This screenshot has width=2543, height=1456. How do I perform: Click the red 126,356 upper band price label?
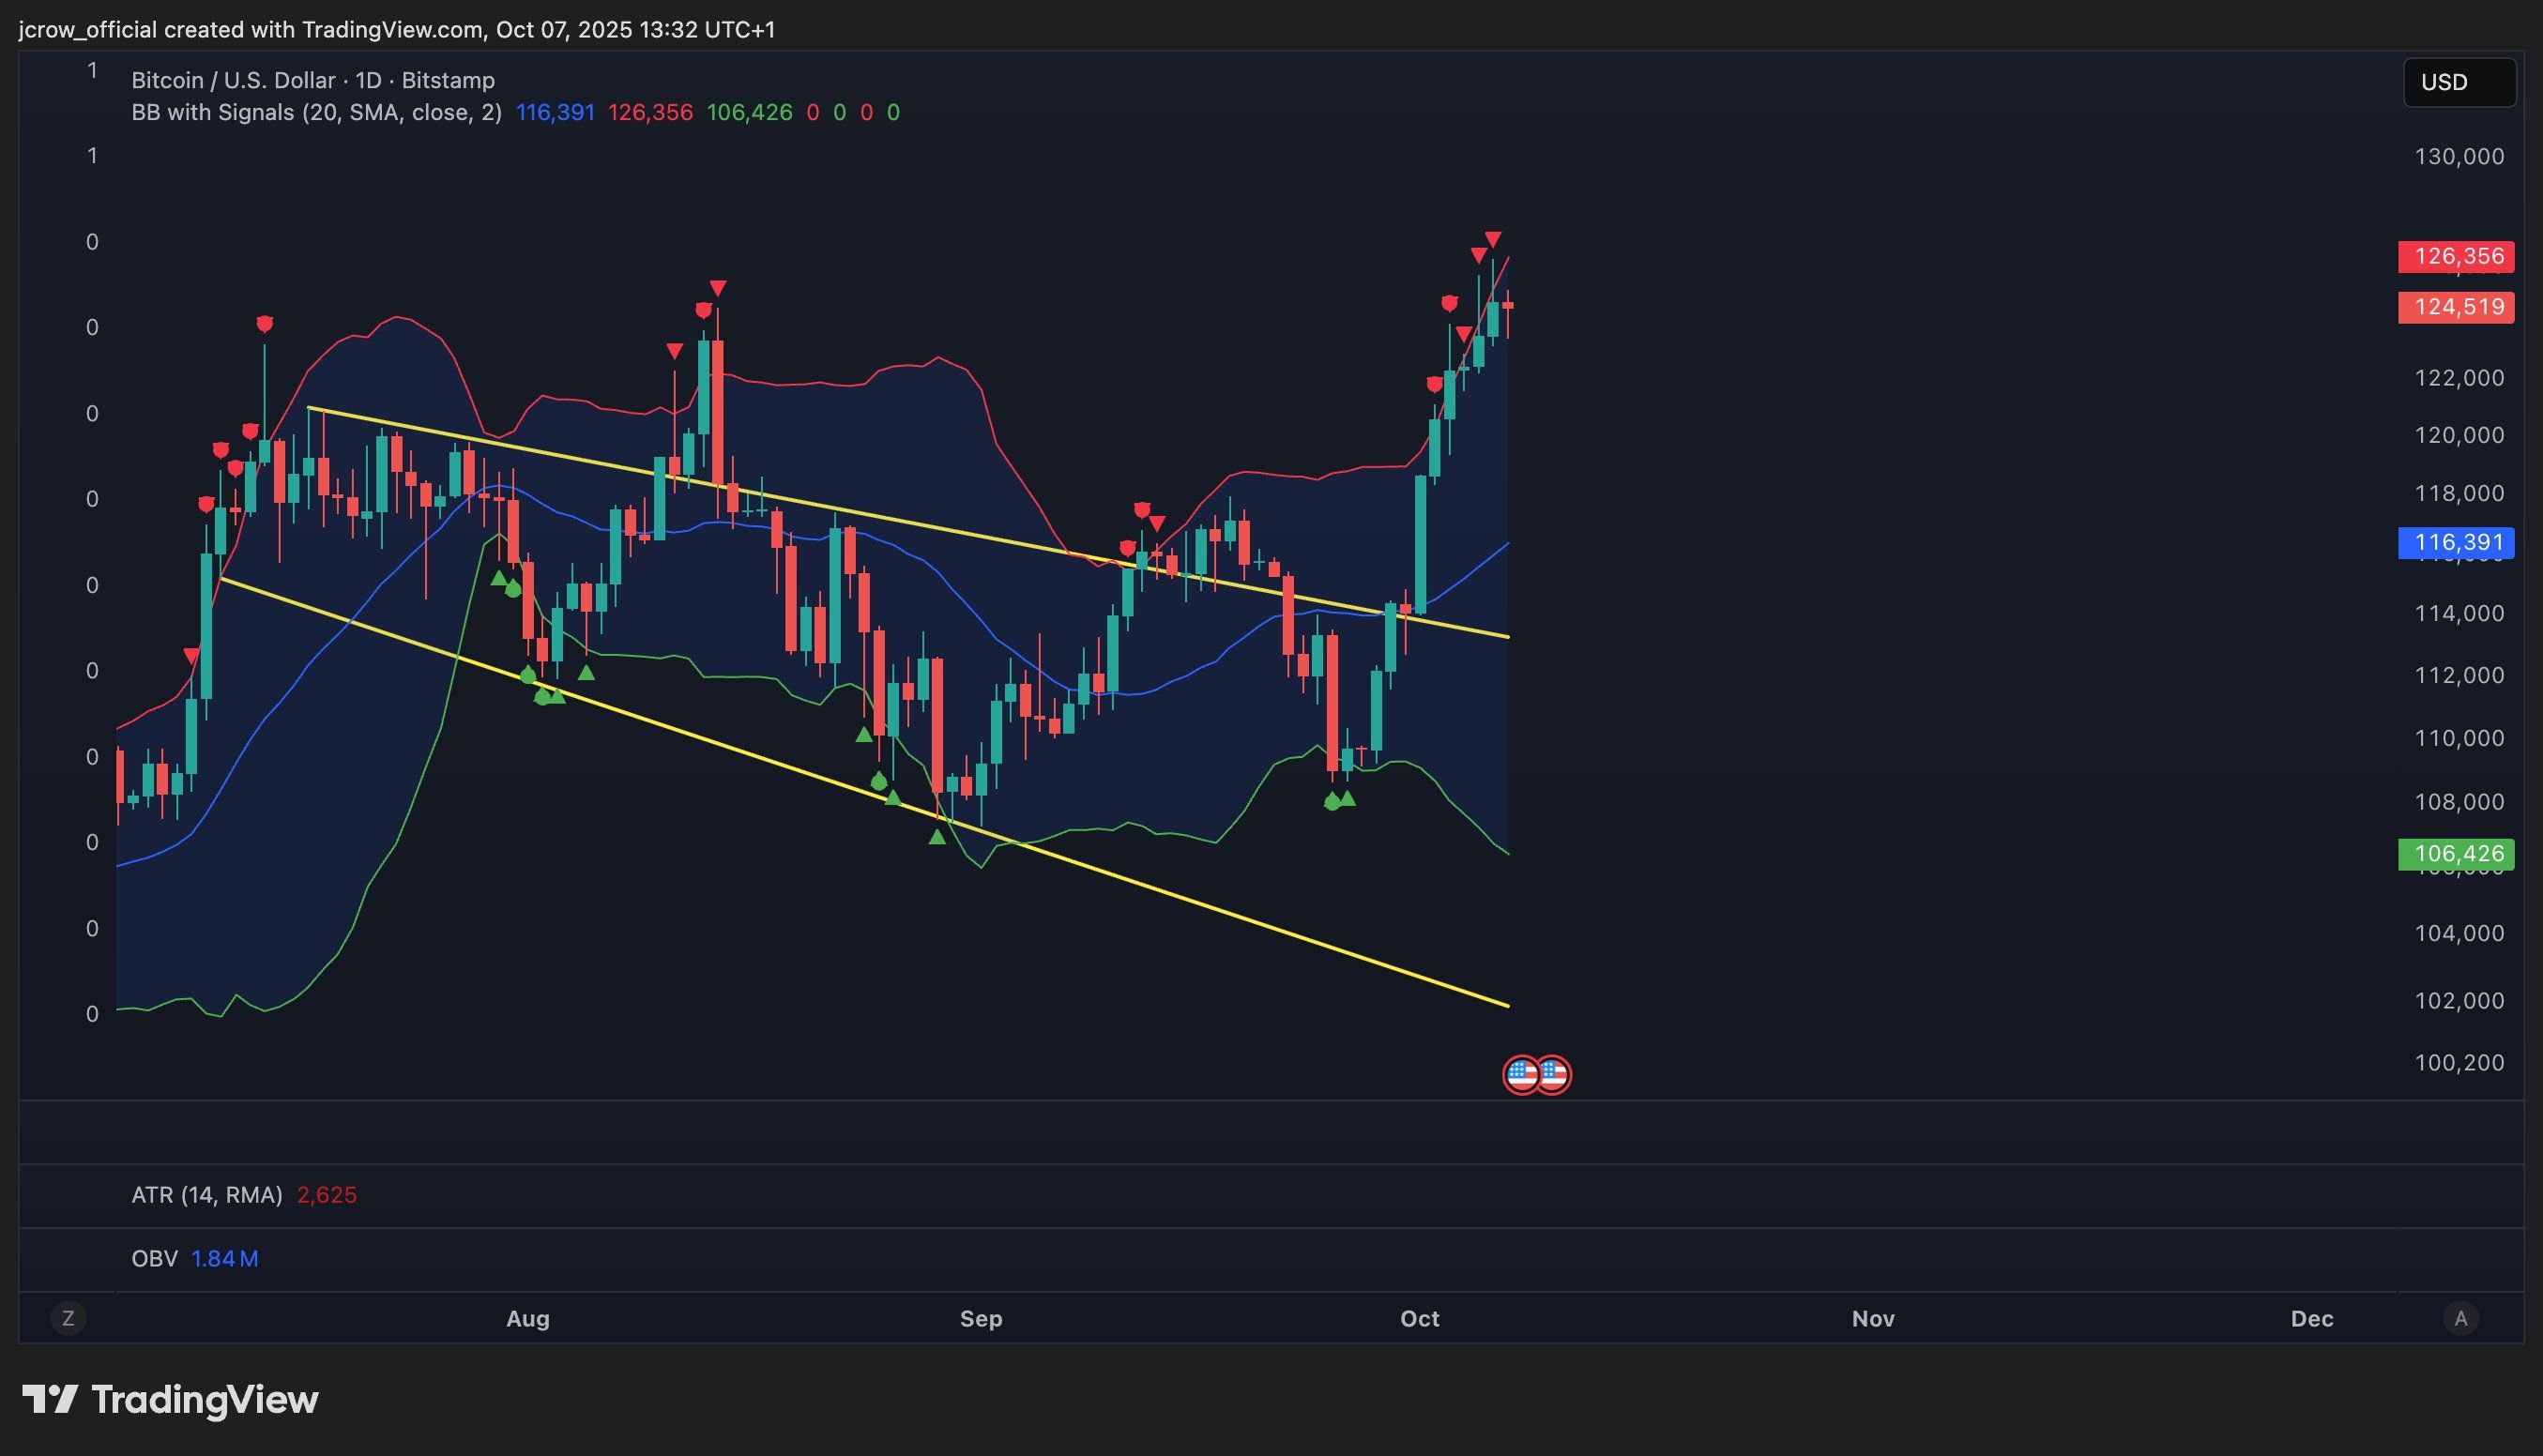click(x=2458, y=257)
